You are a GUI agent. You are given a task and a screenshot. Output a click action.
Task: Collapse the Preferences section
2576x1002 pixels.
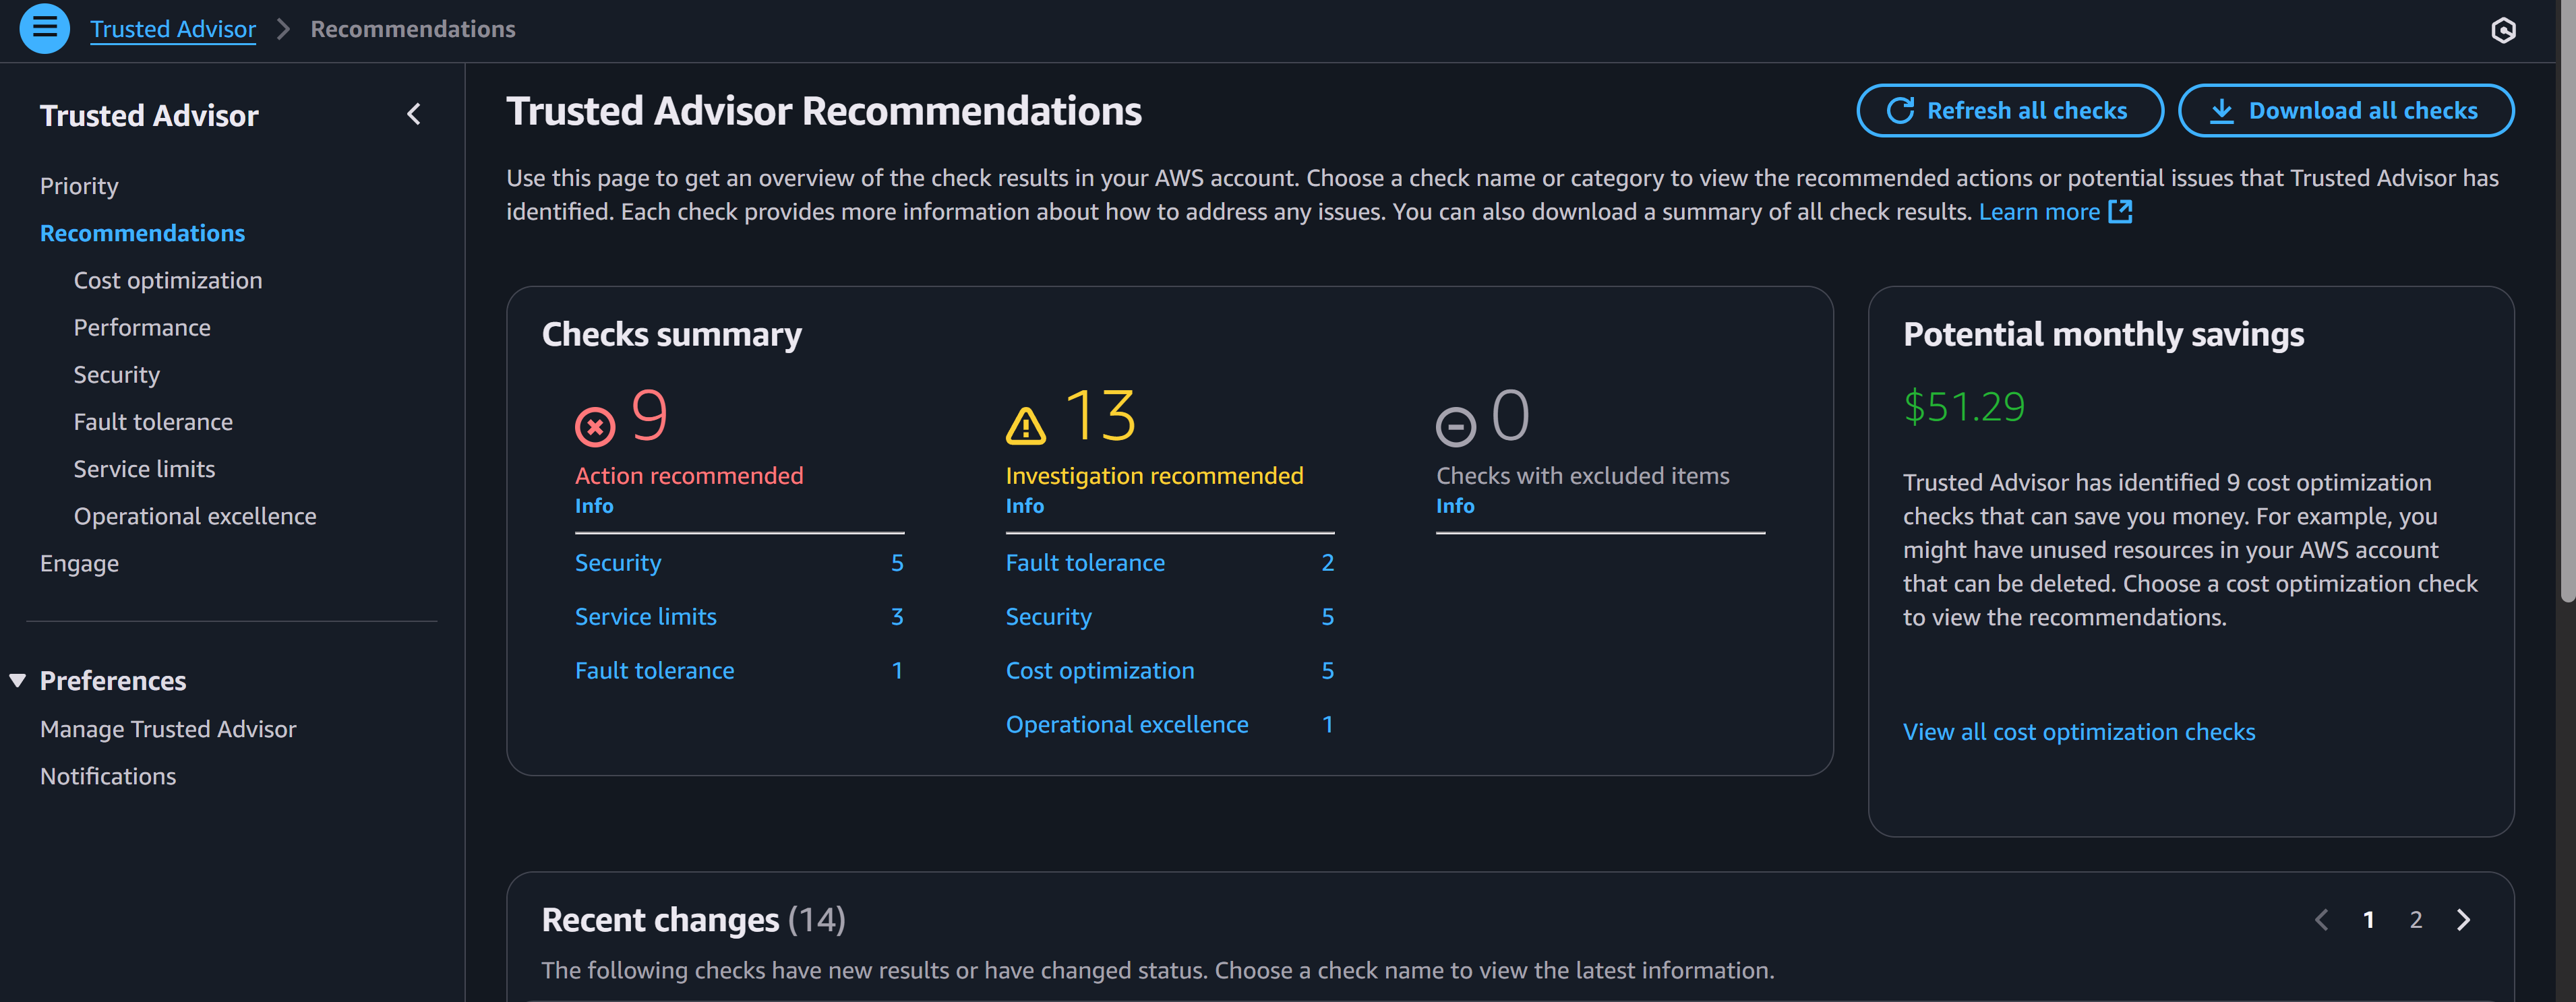[x=18, y=681]
